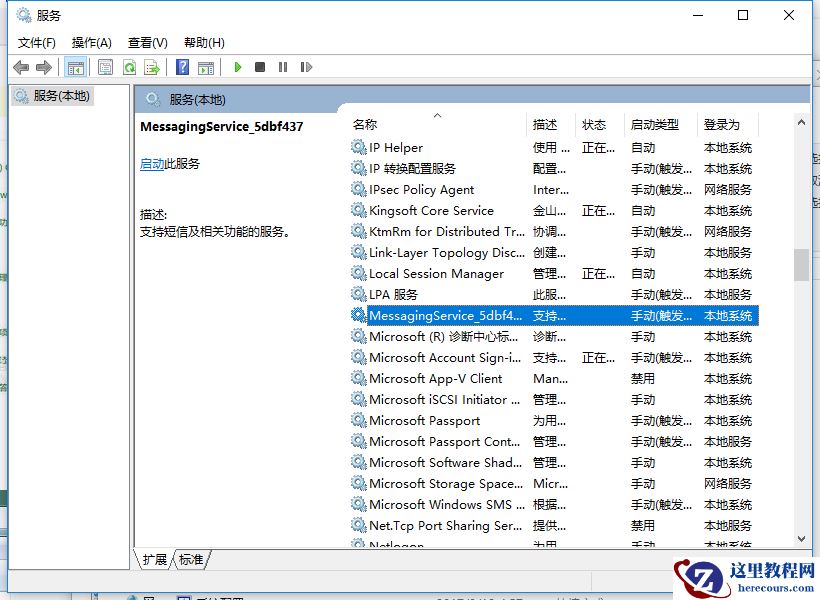Click the back navigation arrow icon
The height and width of the screenshot is (600, 820).
click(22, 67)
